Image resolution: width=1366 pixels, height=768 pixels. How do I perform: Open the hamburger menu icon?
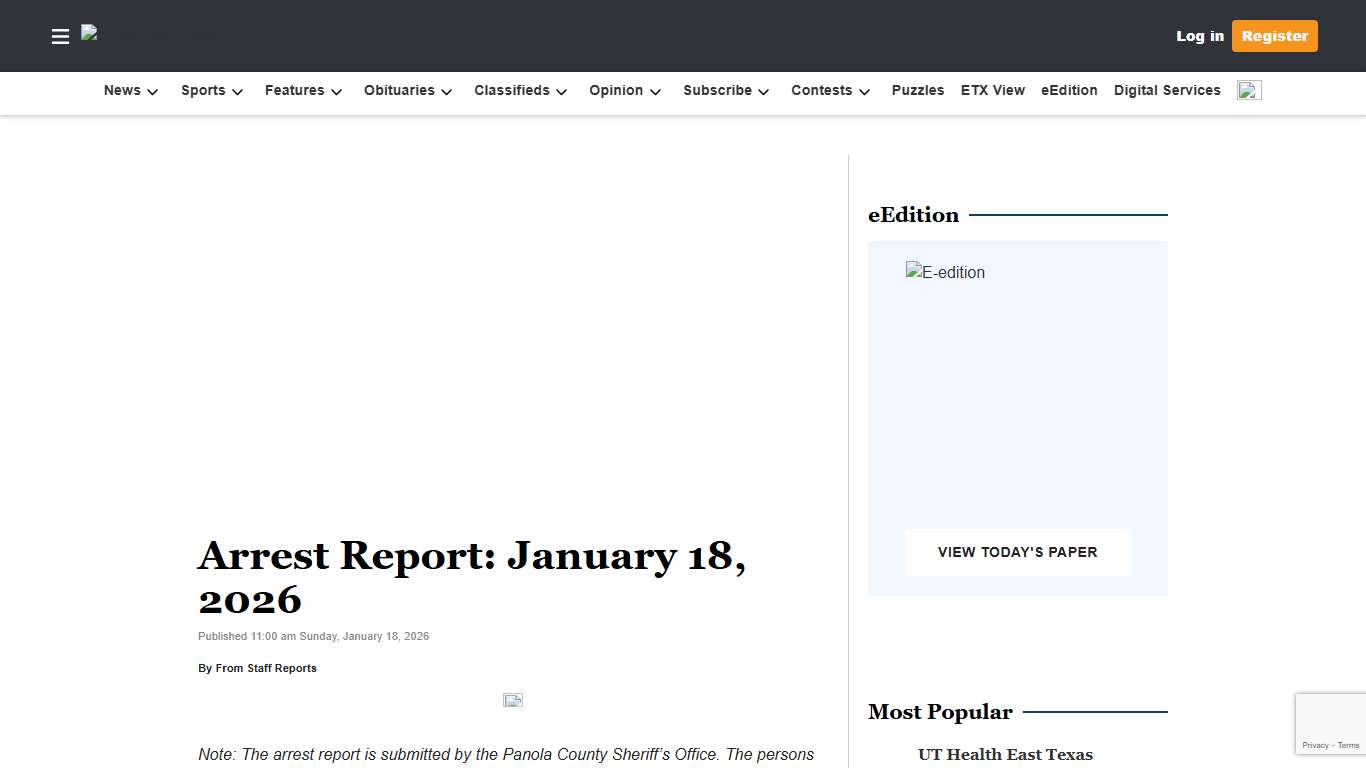pyautogui.click(x=60, y=37)
